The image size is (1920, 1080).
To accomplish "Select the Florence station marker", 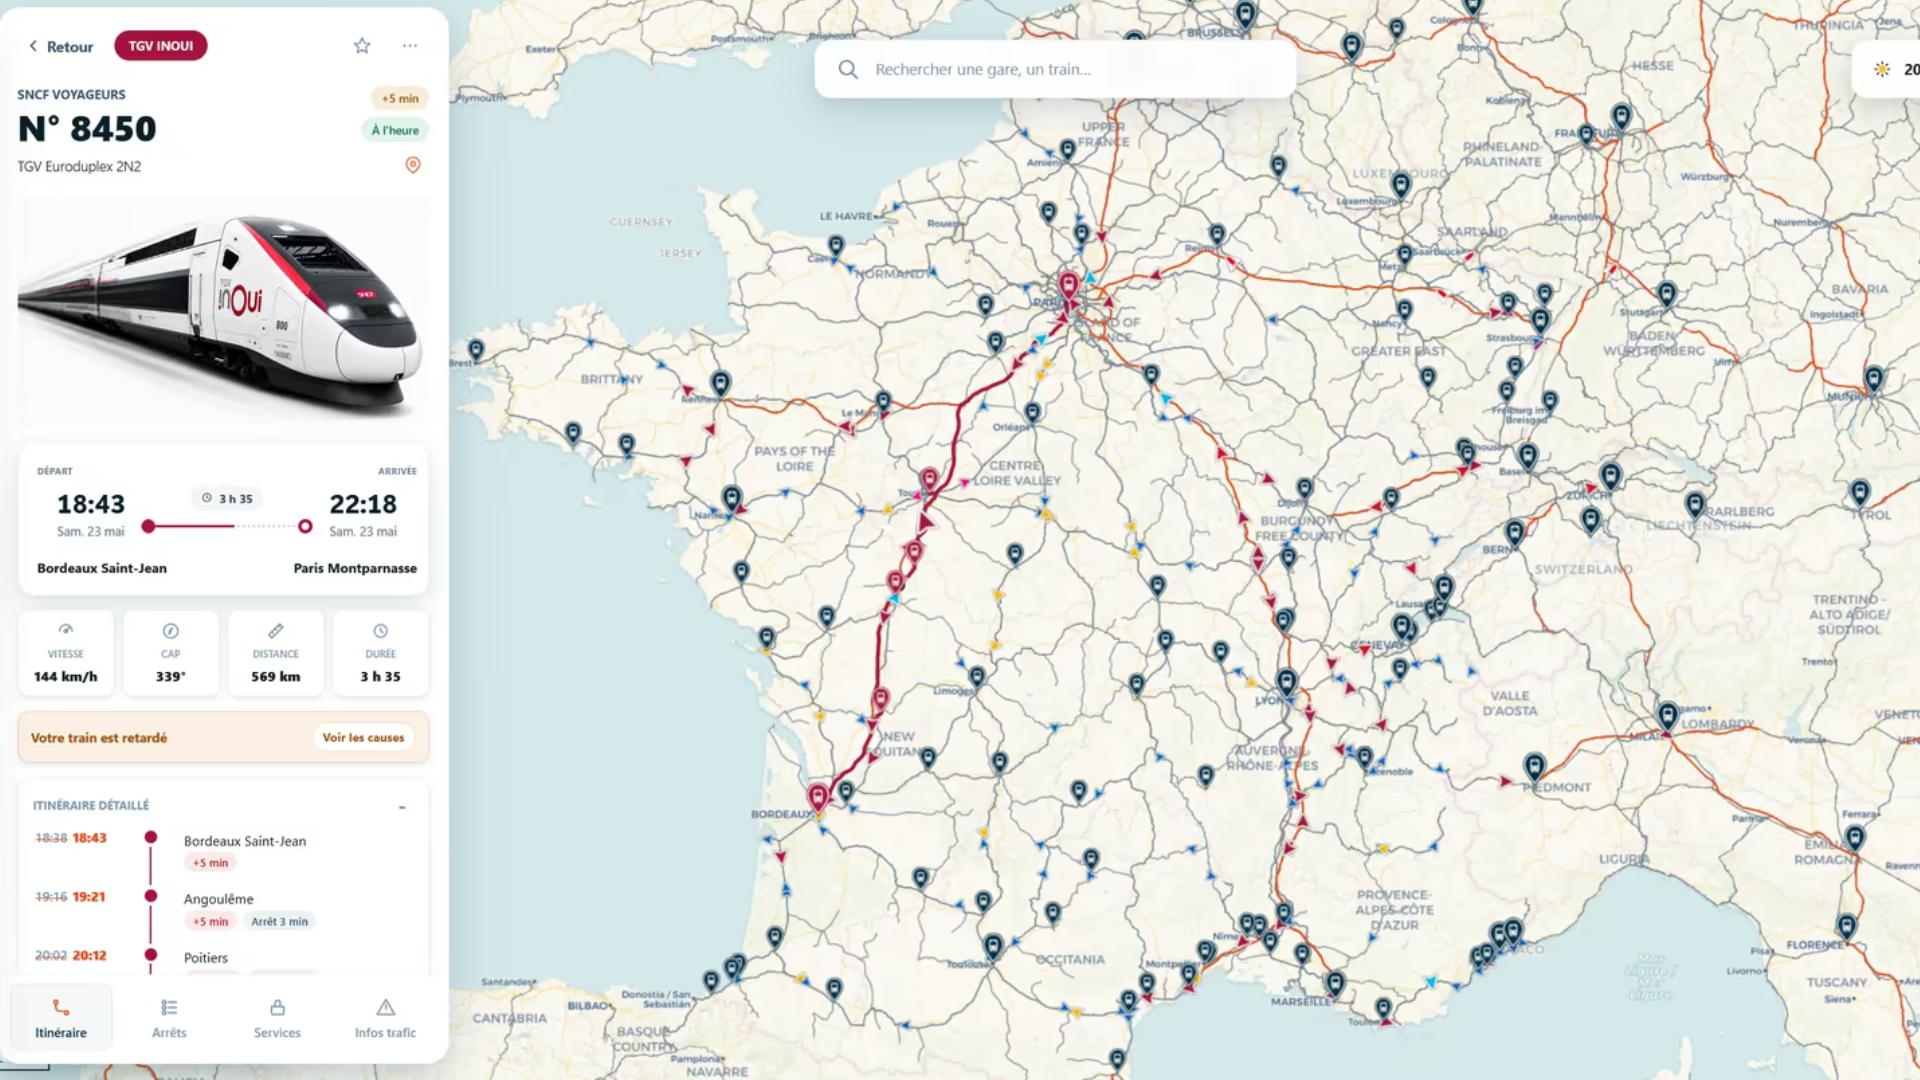I will [1847, 926].
